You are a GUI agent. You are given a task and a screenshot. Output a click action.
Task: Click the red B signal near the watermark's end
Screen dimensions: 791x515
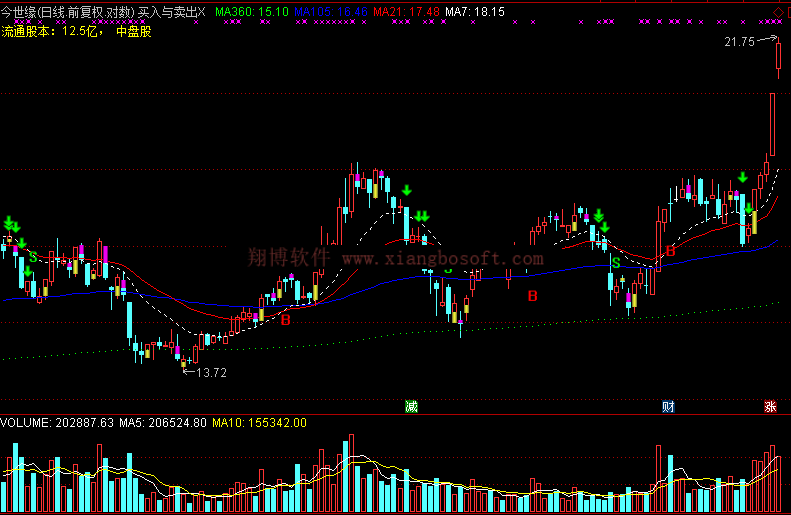tap(532, 296)
